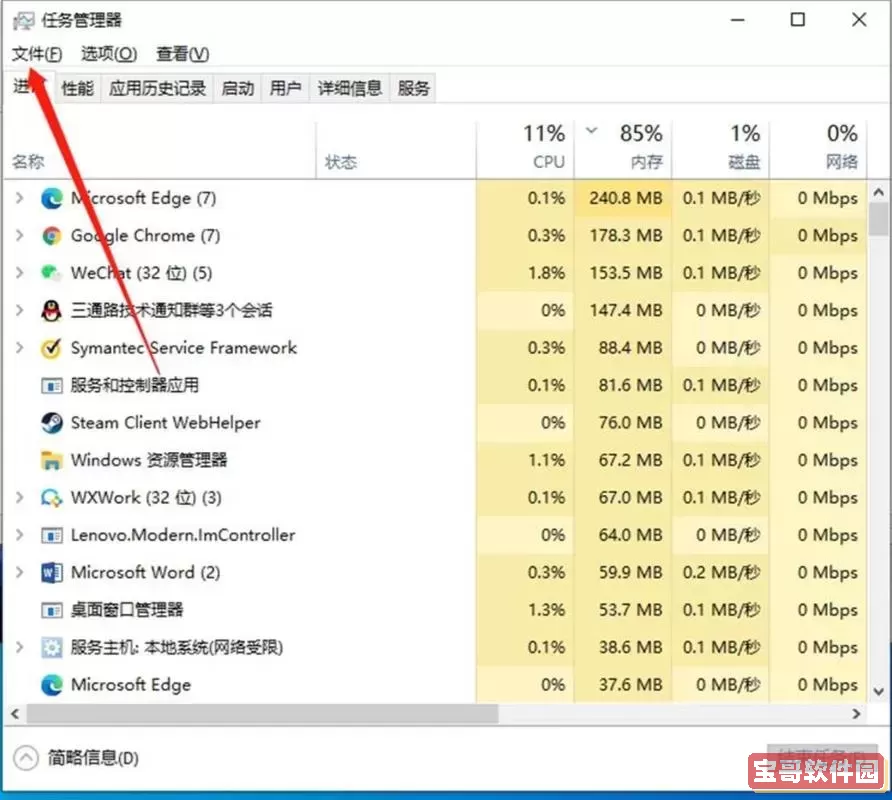Click the Google Chrome process icon
This screenshot has width=892, height=800.
[x=52, y=236]
